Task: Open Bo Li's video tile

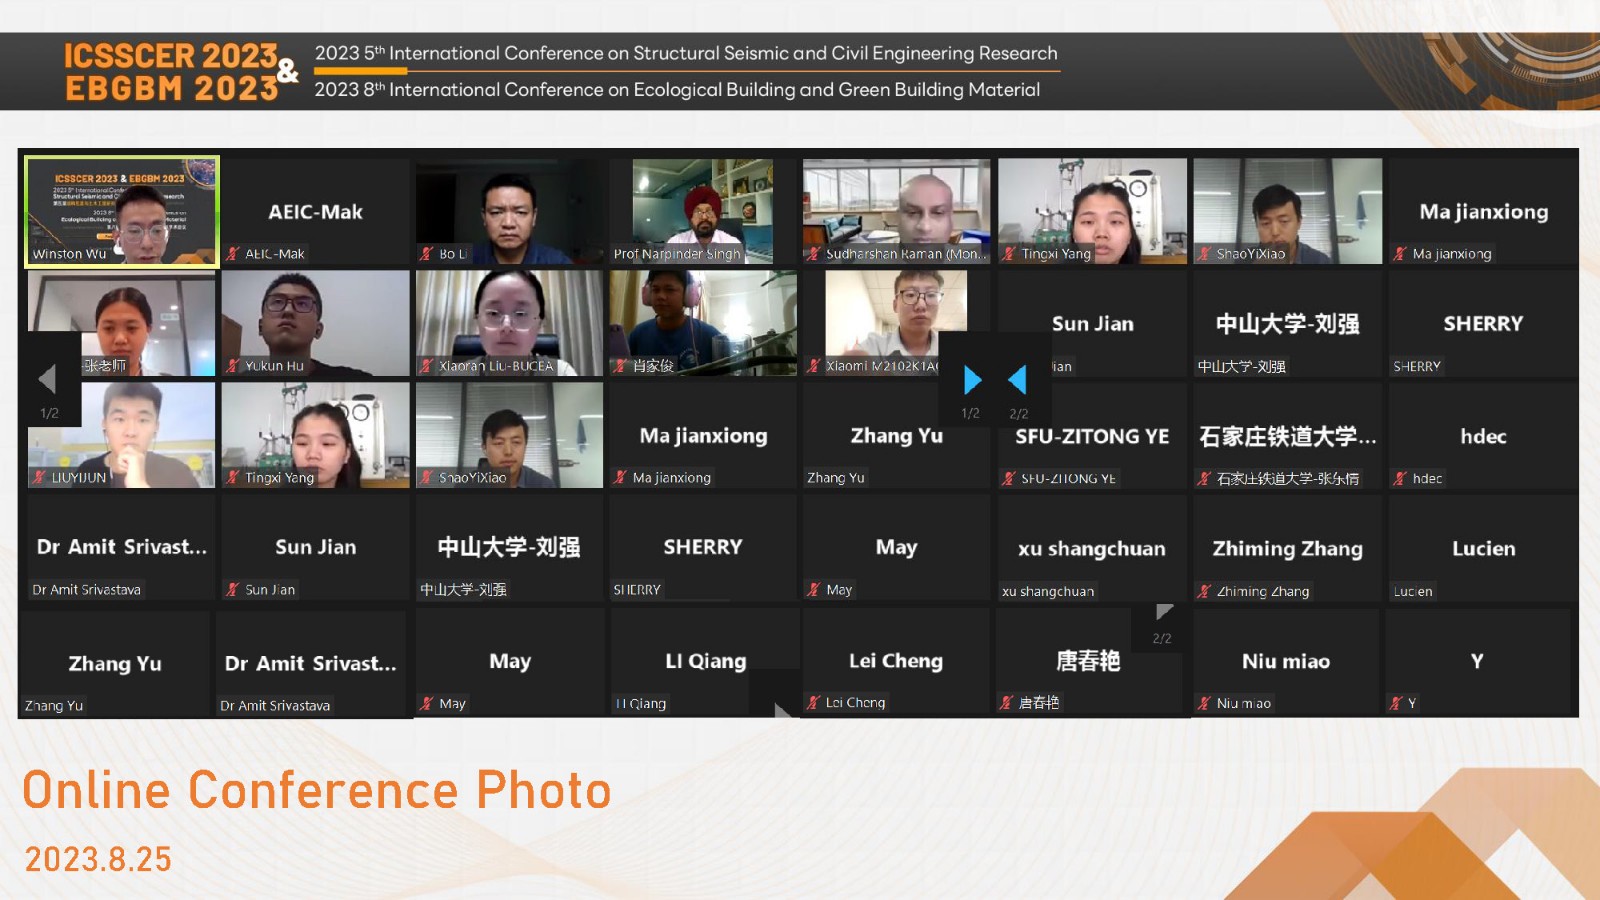Action: coord(509,211)
